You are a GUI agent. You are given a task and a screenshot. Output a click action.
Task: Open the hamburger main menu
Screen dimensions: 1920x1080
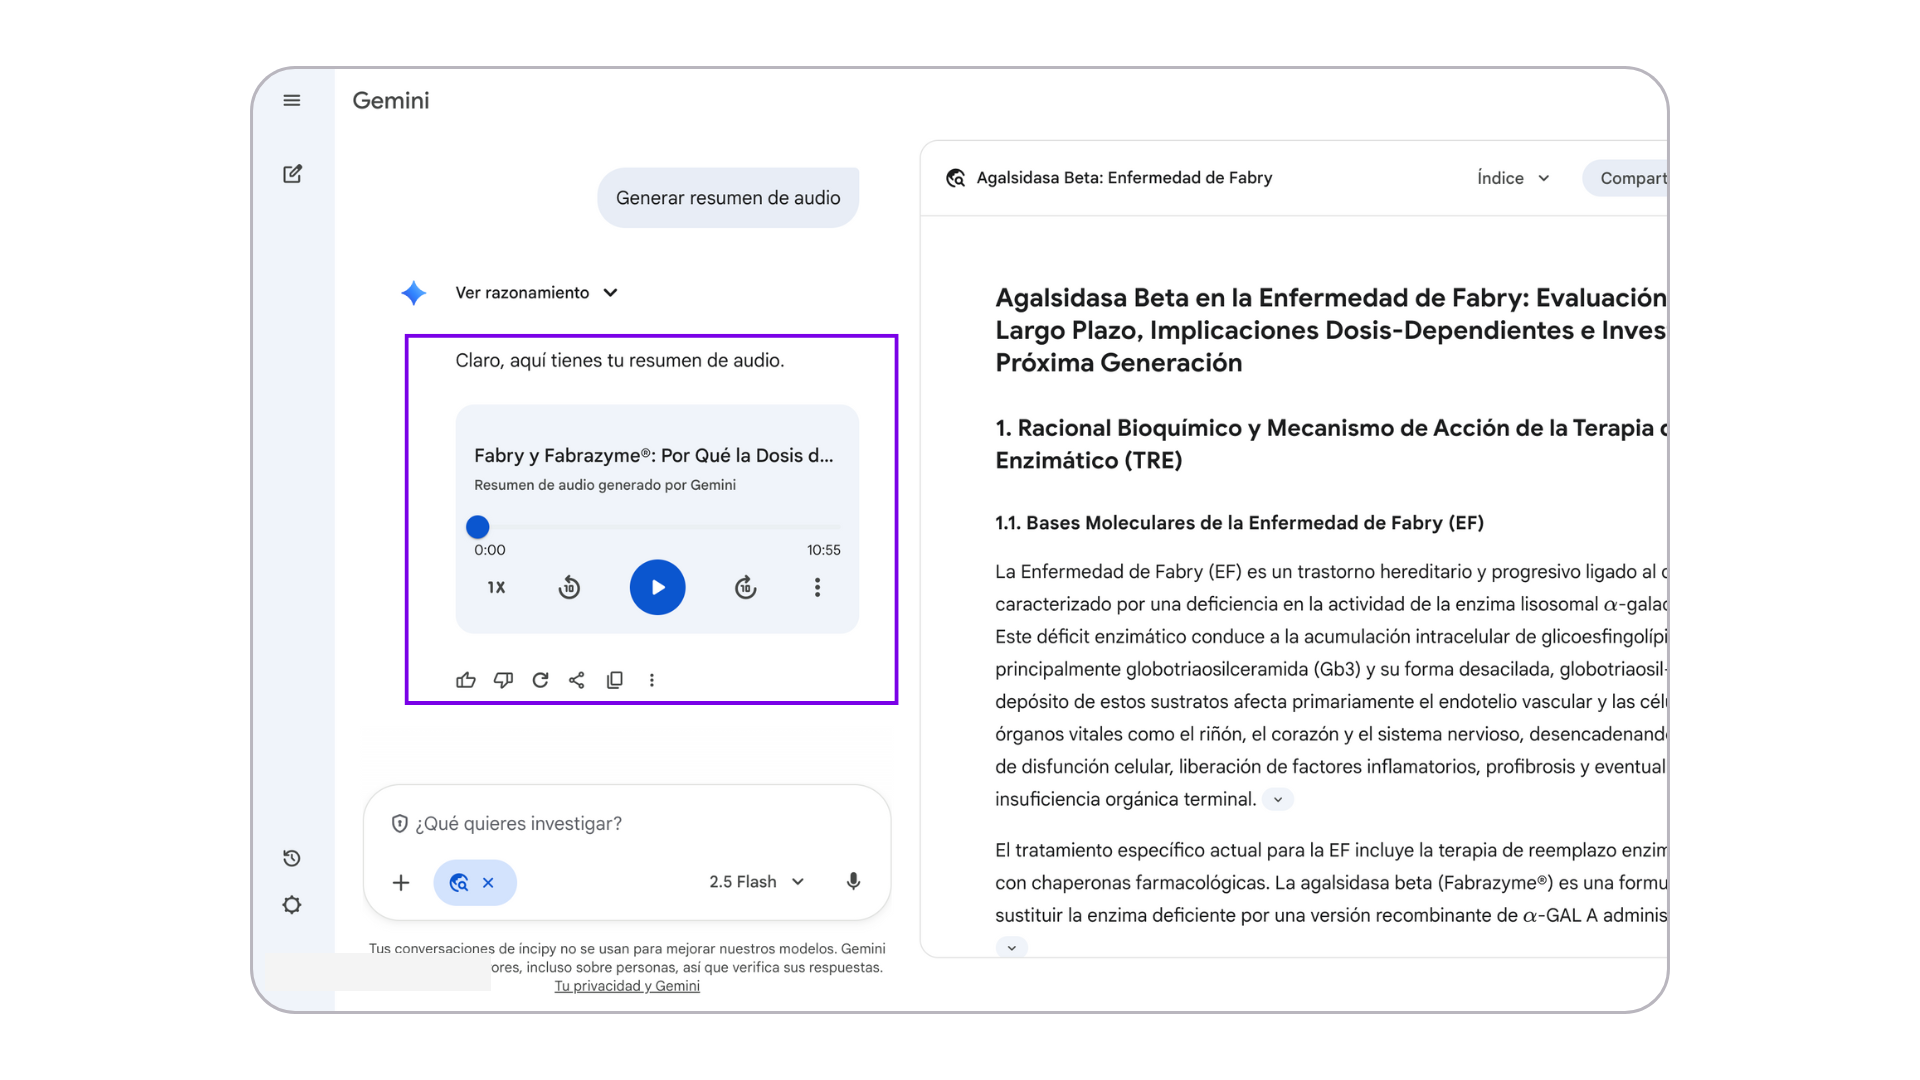[292, 100]
